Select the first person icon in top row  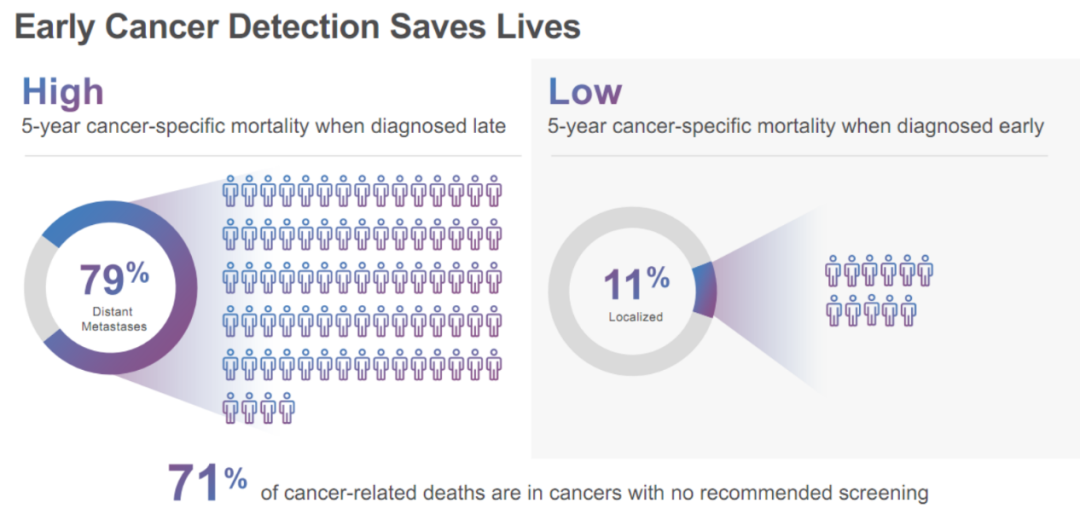pyautogui.click(x=230, y=191)
